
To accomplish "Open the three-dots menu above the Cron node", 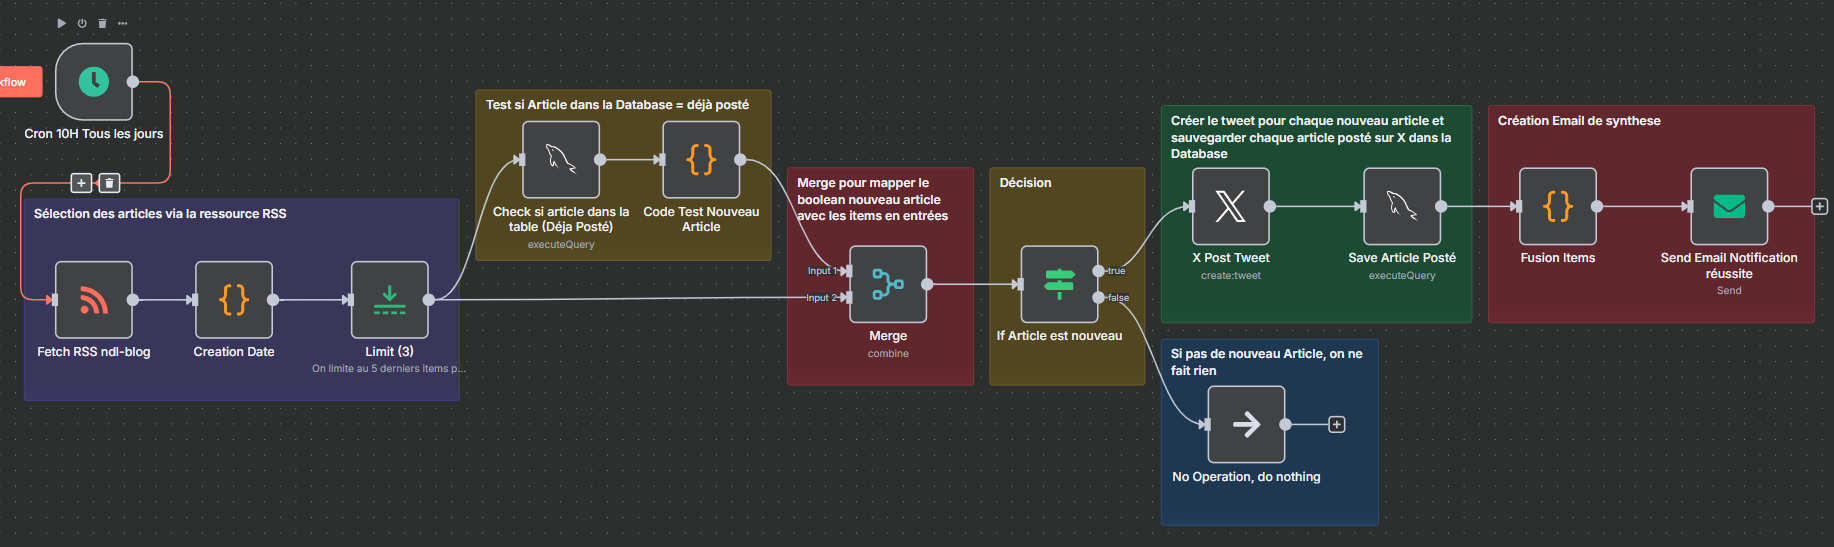I will click(x=122, y=23).
